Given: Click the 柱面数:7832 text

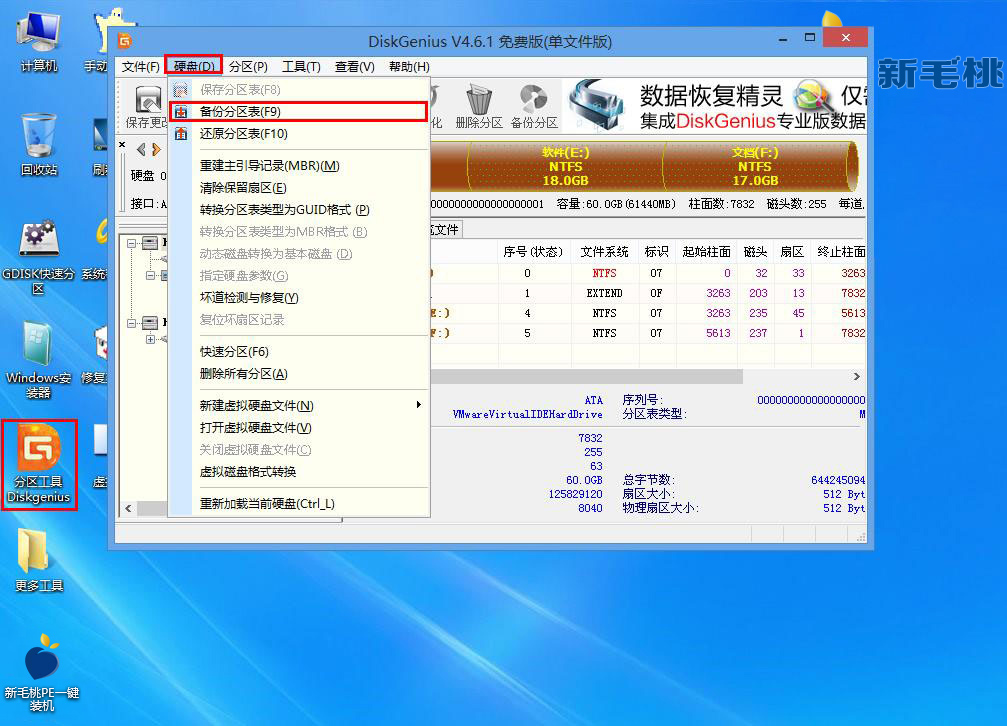Looking at the screenshot, I should (721, 204).
